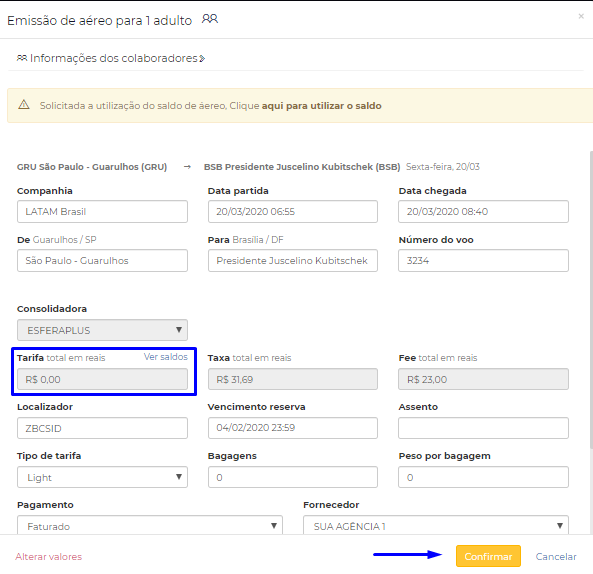Image resolution: width=593 pixels, height=574 pixels.
Task: Click the Número do voo field
Action: [483, 261]
